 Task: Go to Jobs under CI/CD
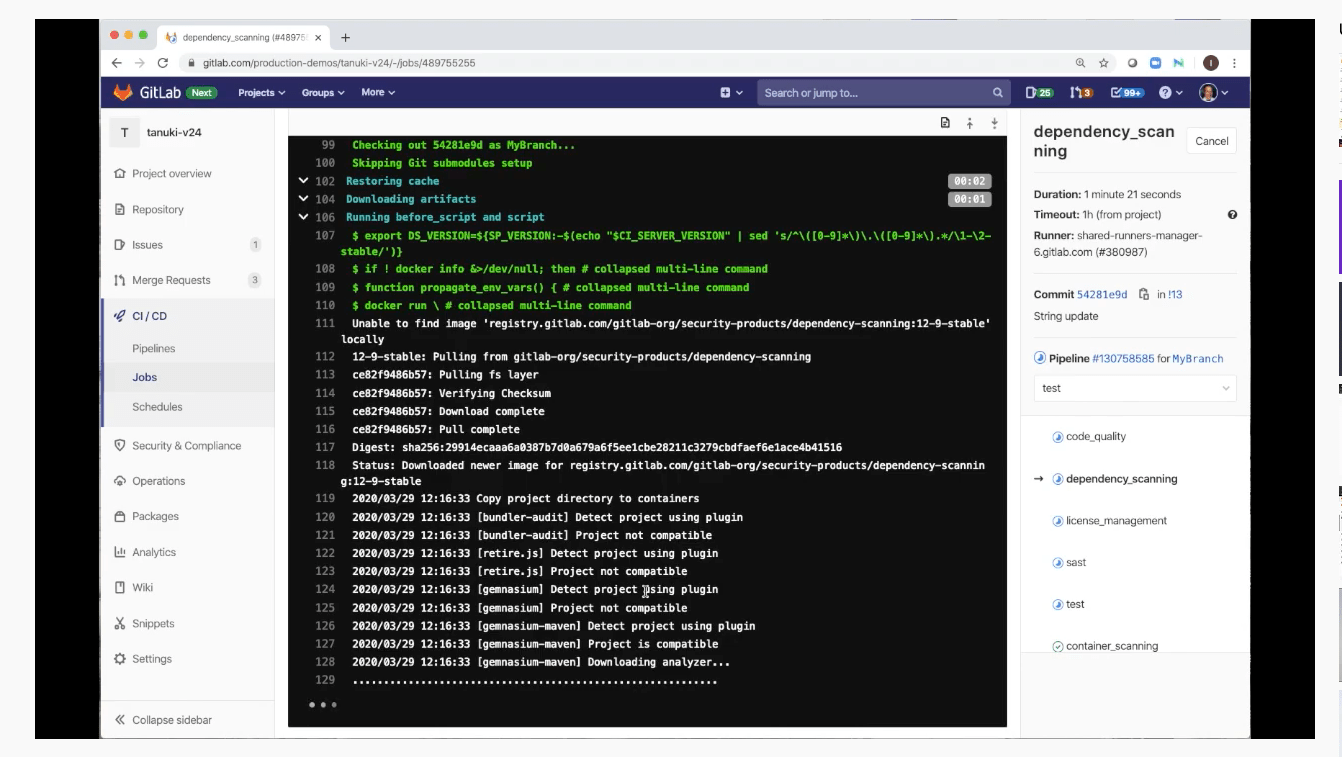point(145,377)
